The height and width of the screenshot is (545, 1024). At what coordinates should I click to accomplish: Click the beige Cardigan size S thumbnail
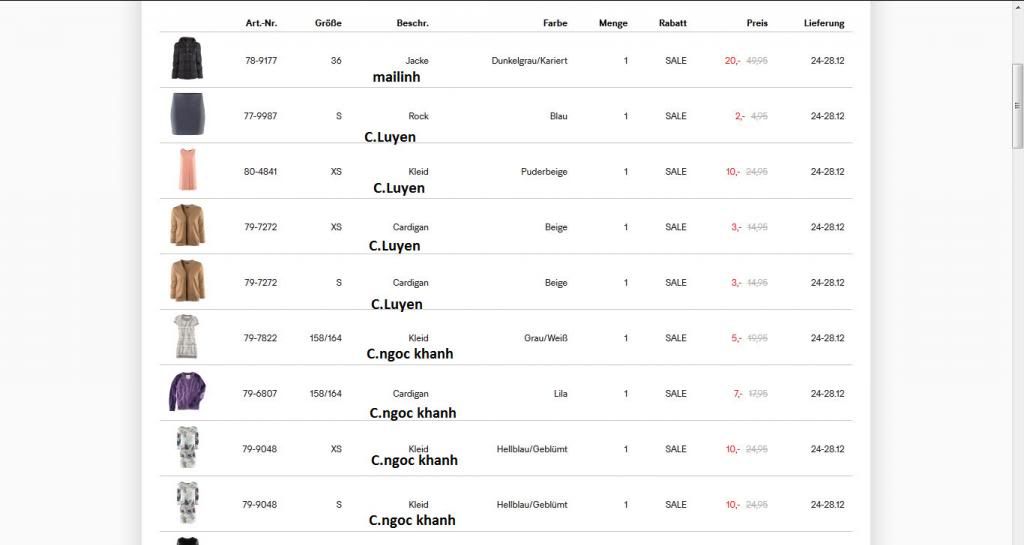[x=187, y=281]
